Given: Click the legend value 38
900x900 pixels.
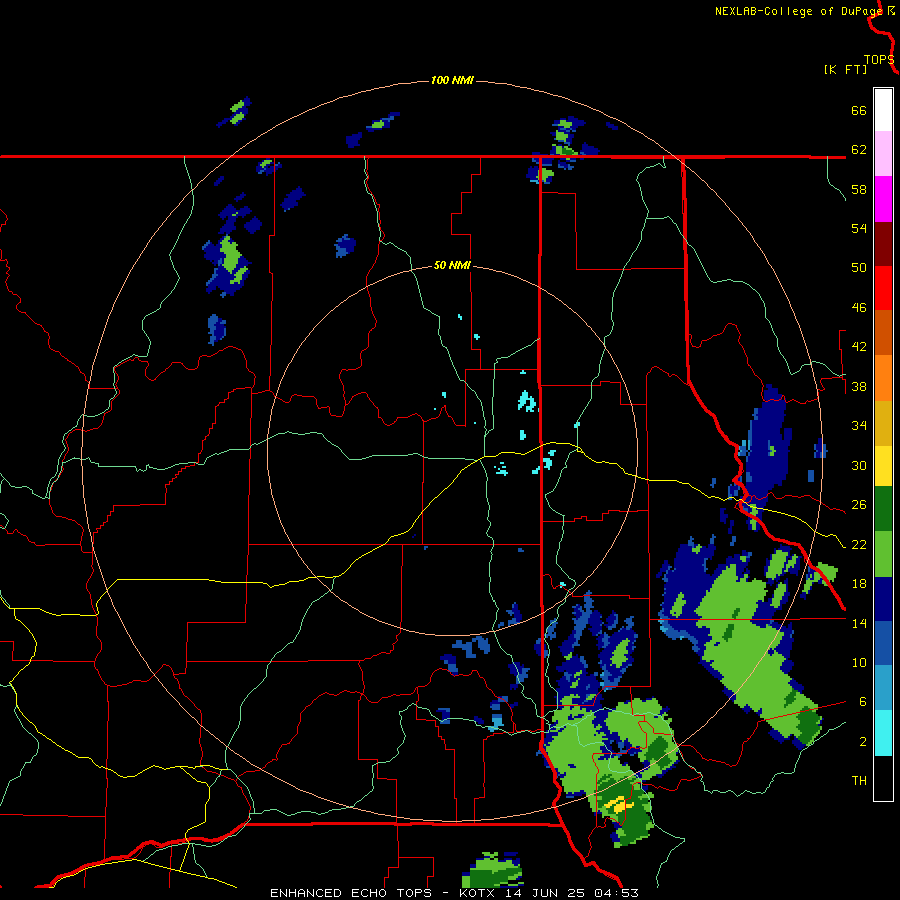Looking at the screenshot, I should pyautogui.click(x=859, y=386).
